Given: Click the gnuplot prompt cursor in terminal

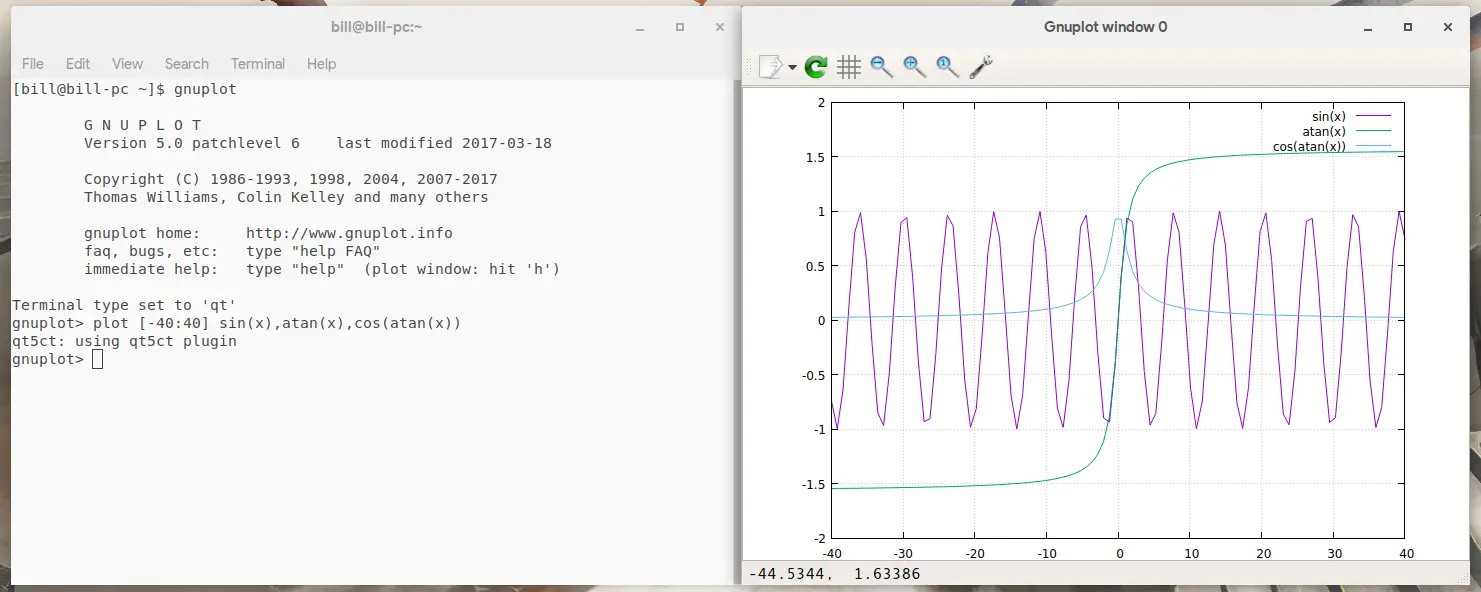Looking at the screenshot, I should 97,360.
